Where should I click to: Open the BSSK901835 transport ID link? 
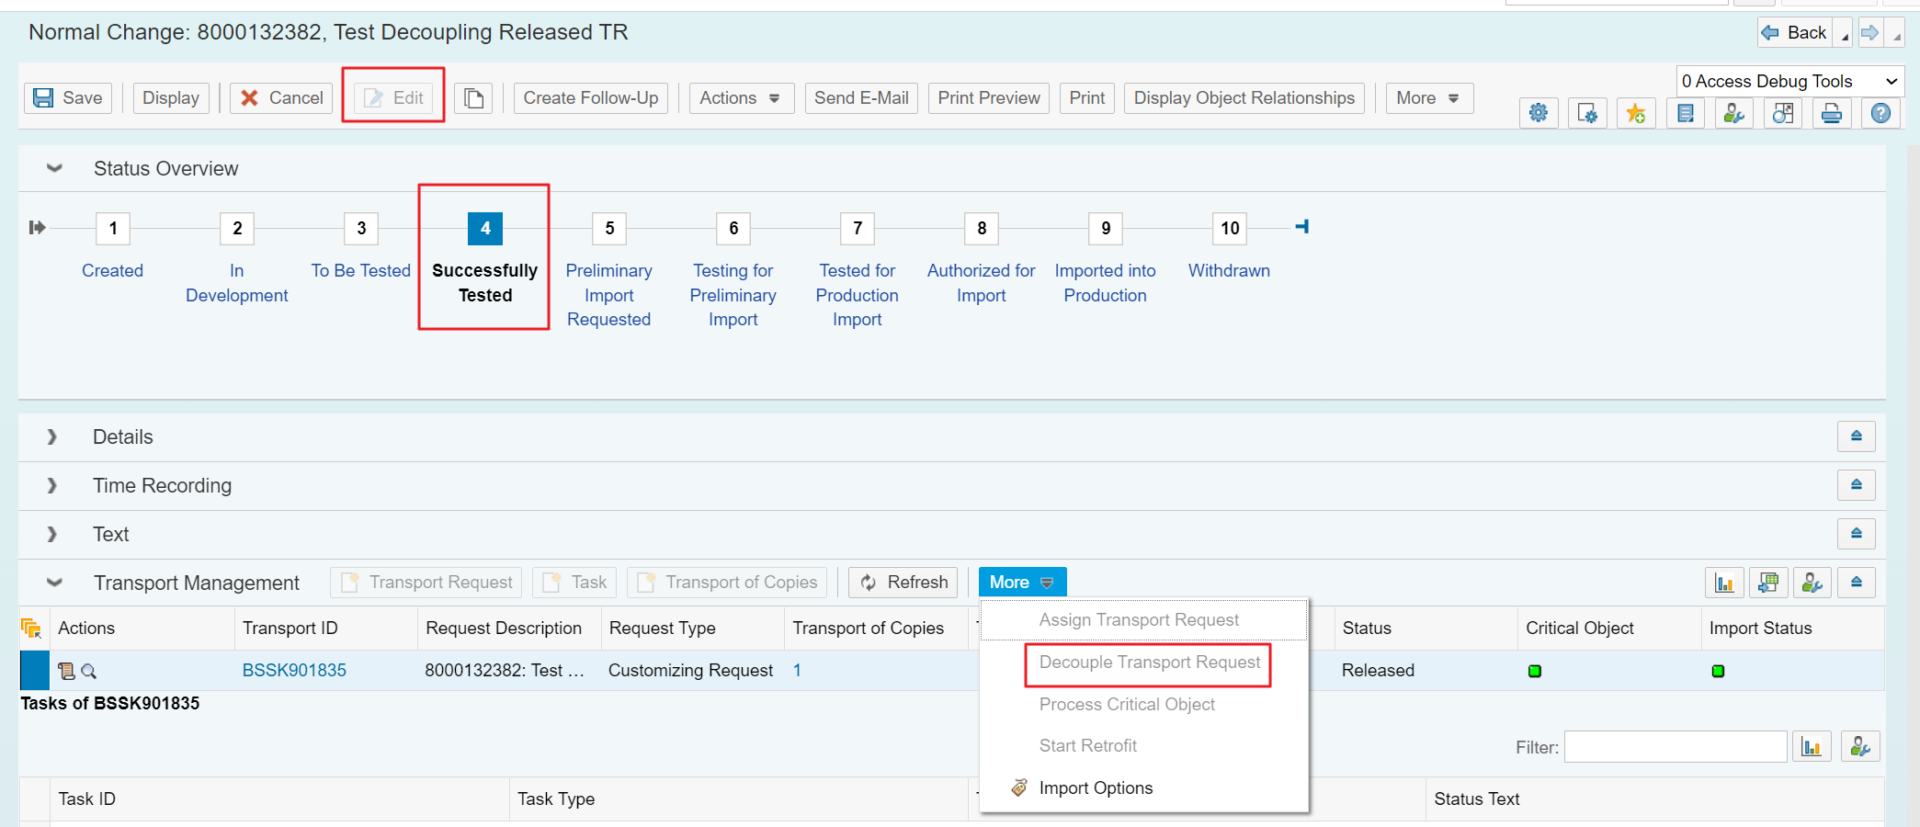pos(294,670)
